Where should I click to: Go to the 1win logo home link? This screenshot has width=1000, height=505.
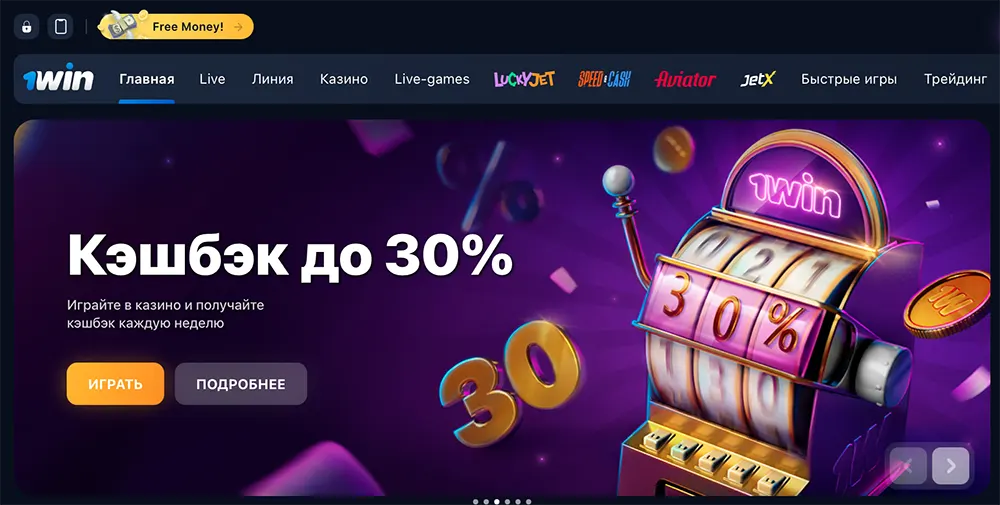point(59,78)
